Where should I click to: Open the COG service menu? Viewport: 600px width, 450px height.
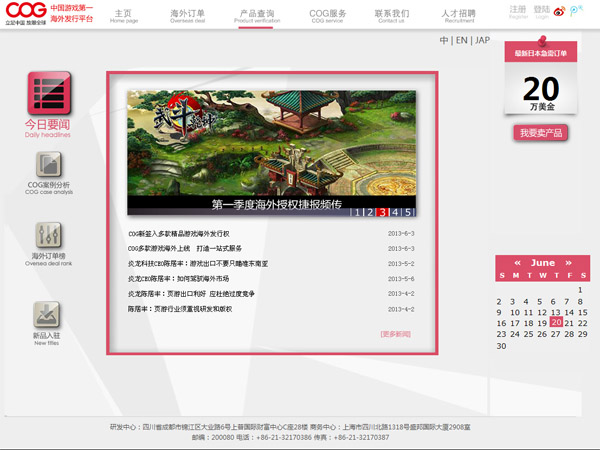[x=328, y=16]
